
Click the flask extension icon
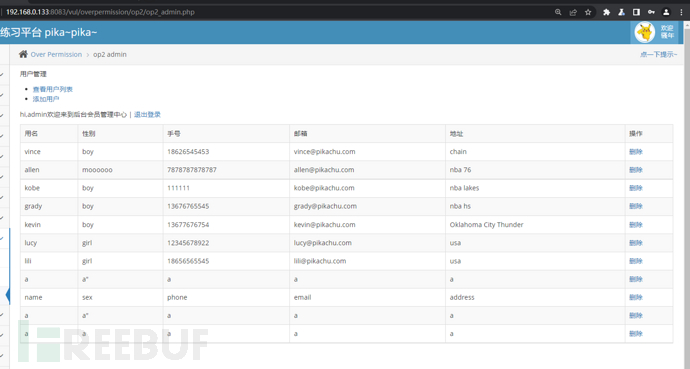(621, 12)
